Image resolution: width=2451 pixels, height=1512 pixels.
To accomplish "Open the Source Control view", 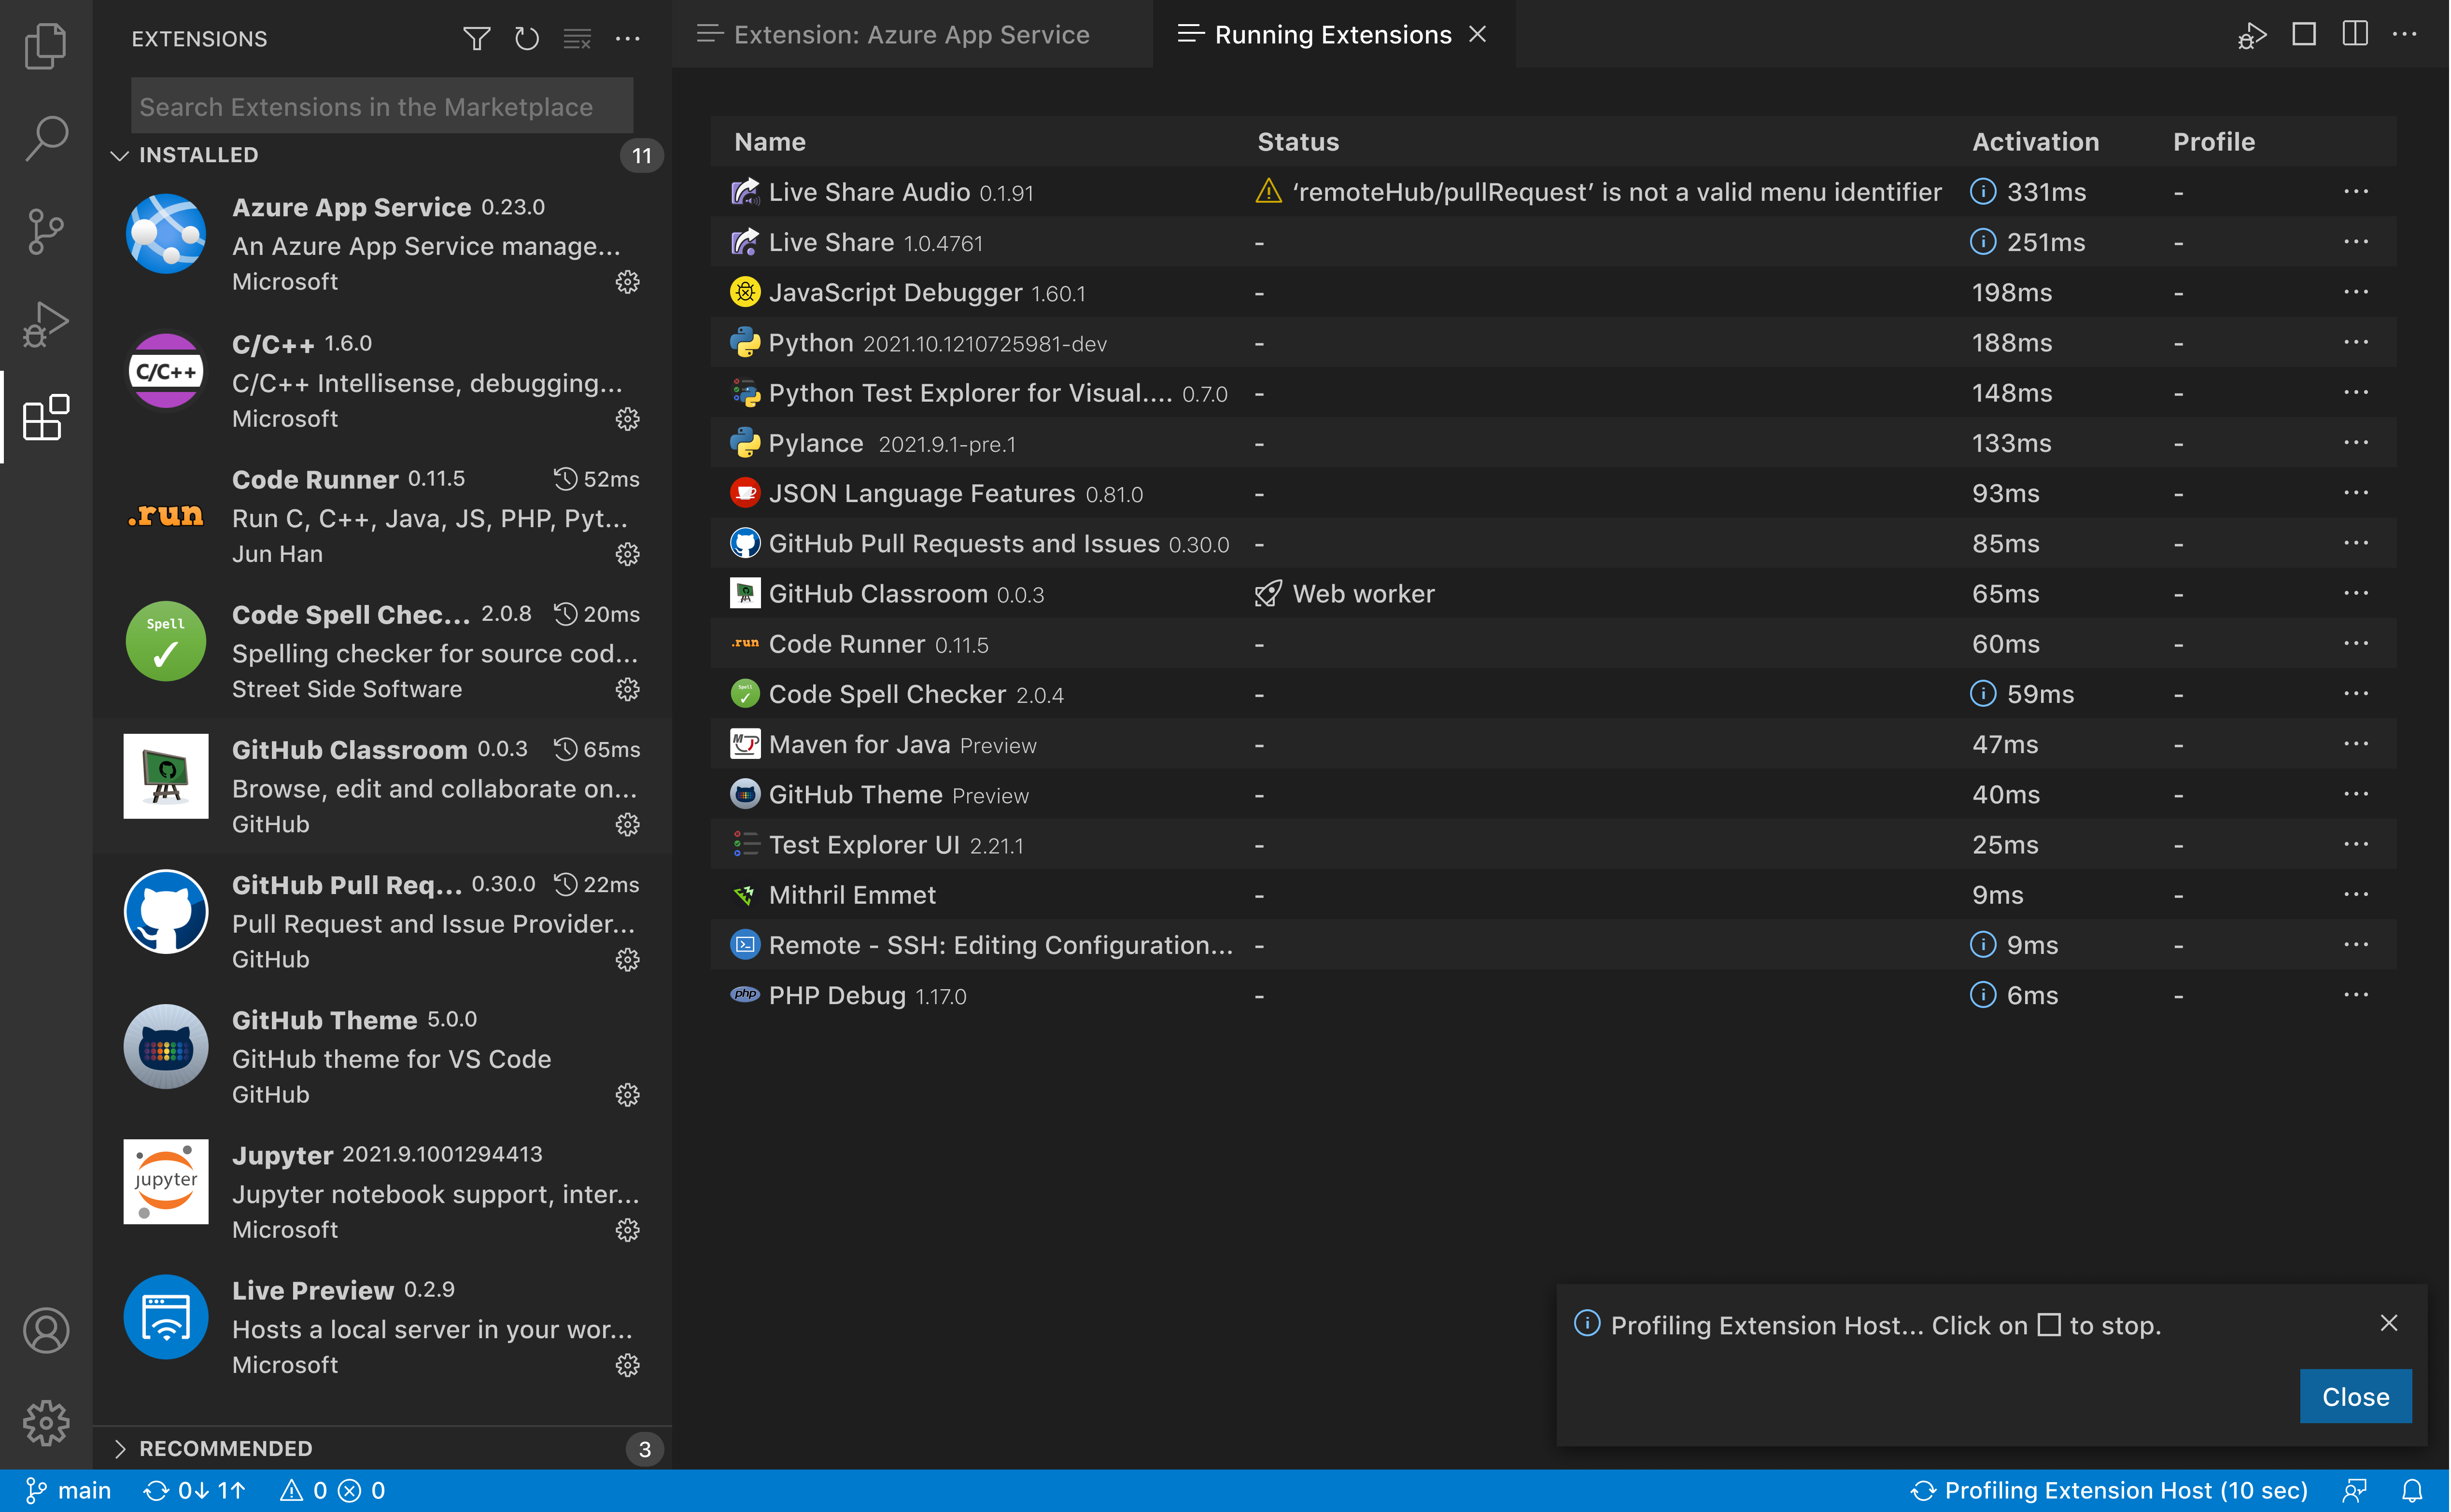I will coord(45,231).
